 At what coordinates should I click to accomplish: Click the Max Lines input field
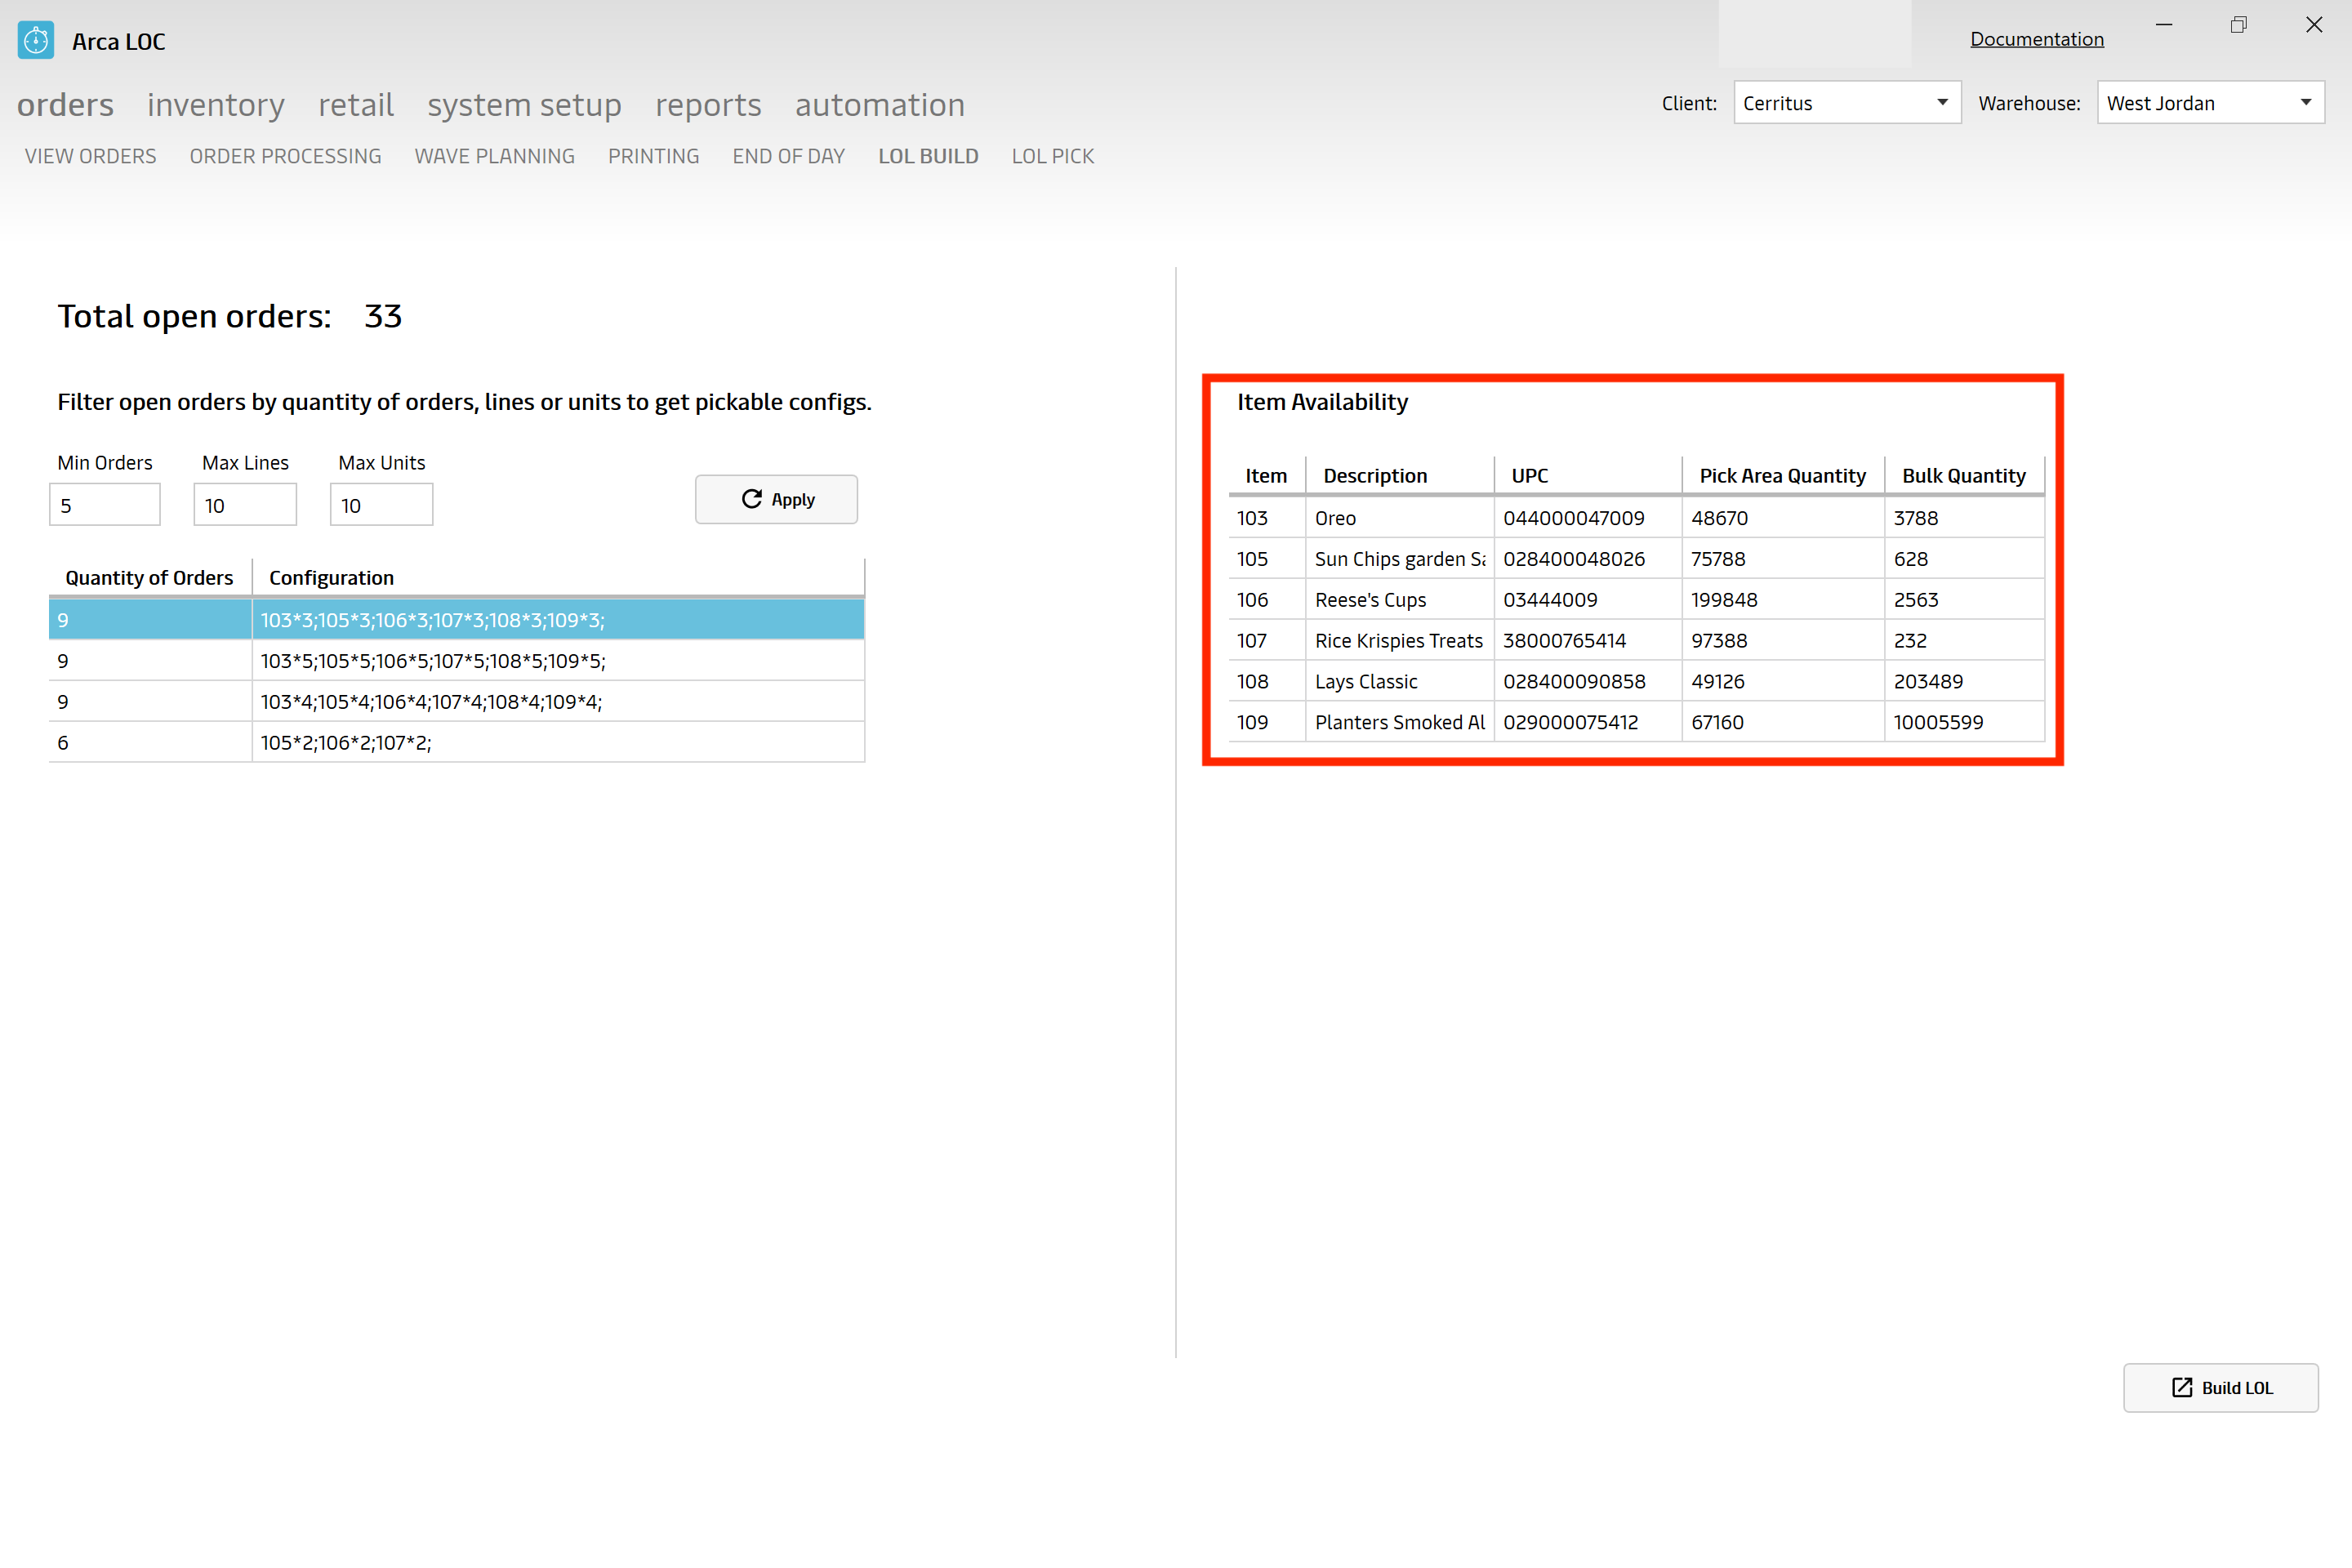(x=245, y=504)
